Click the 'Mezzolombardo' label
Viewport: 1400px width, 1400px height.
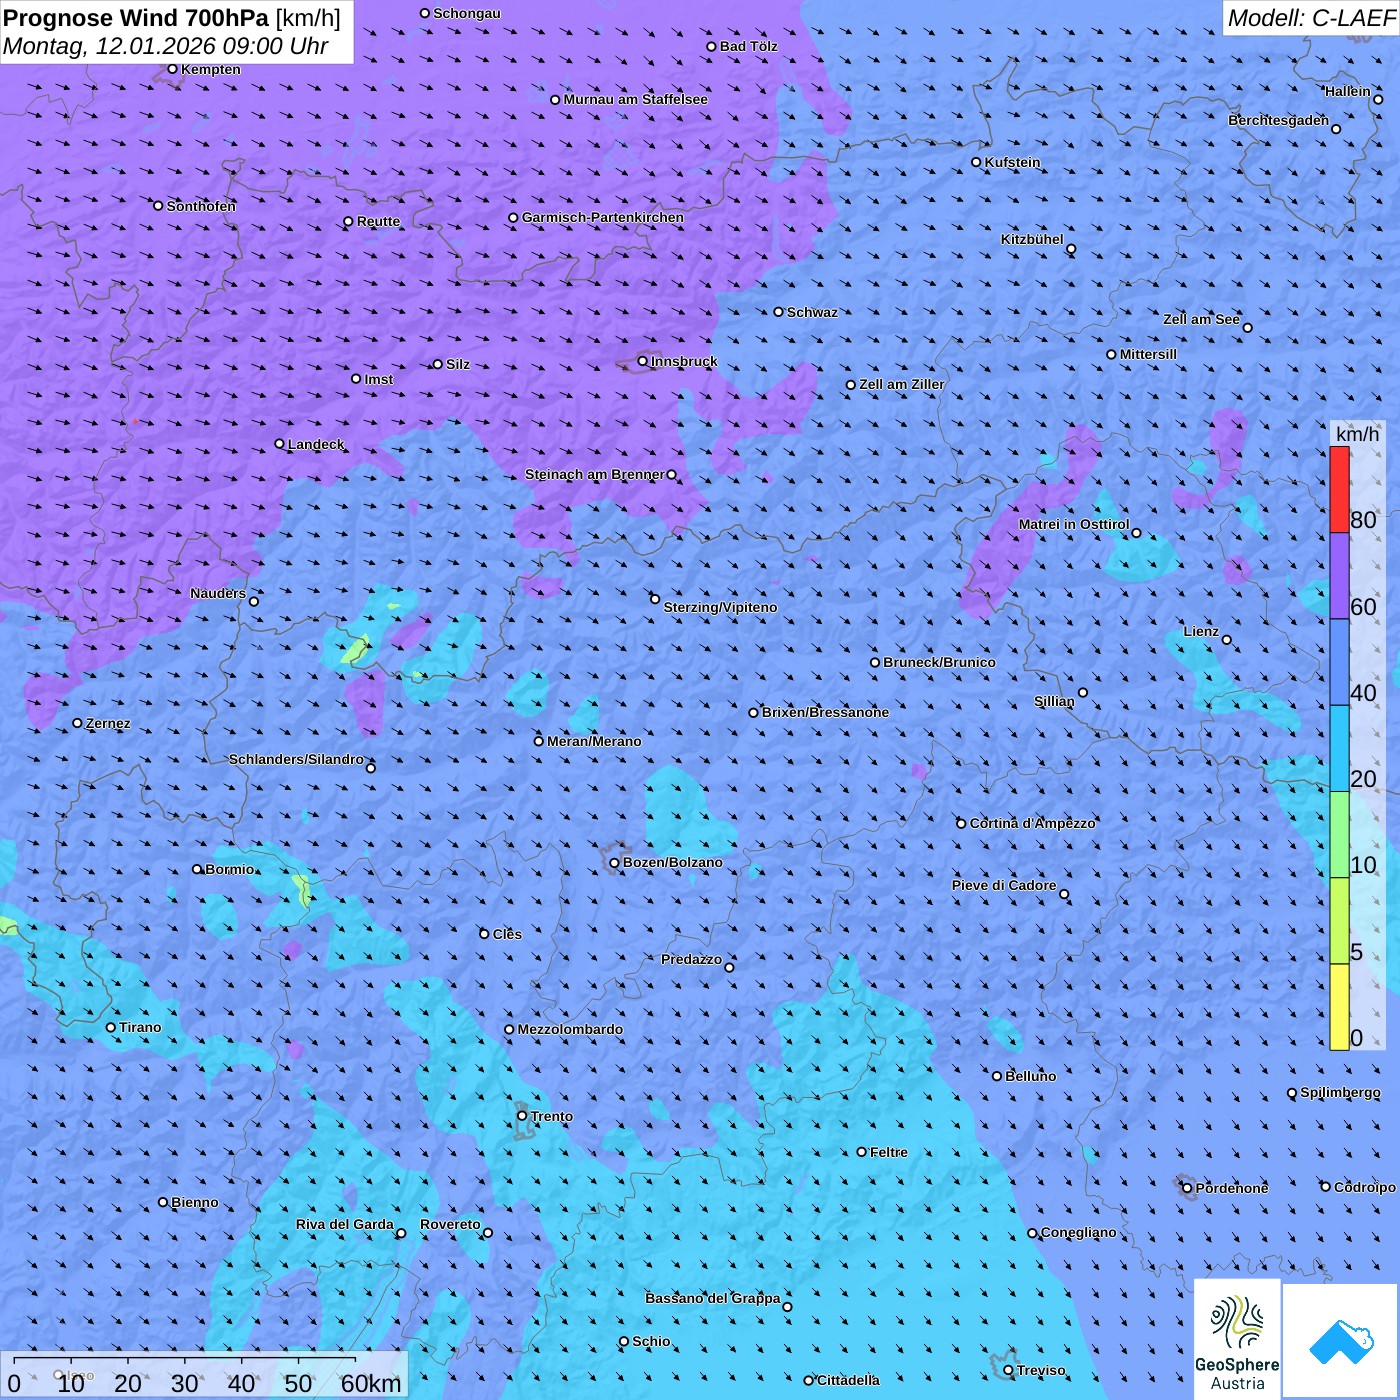coord(570,1029)
